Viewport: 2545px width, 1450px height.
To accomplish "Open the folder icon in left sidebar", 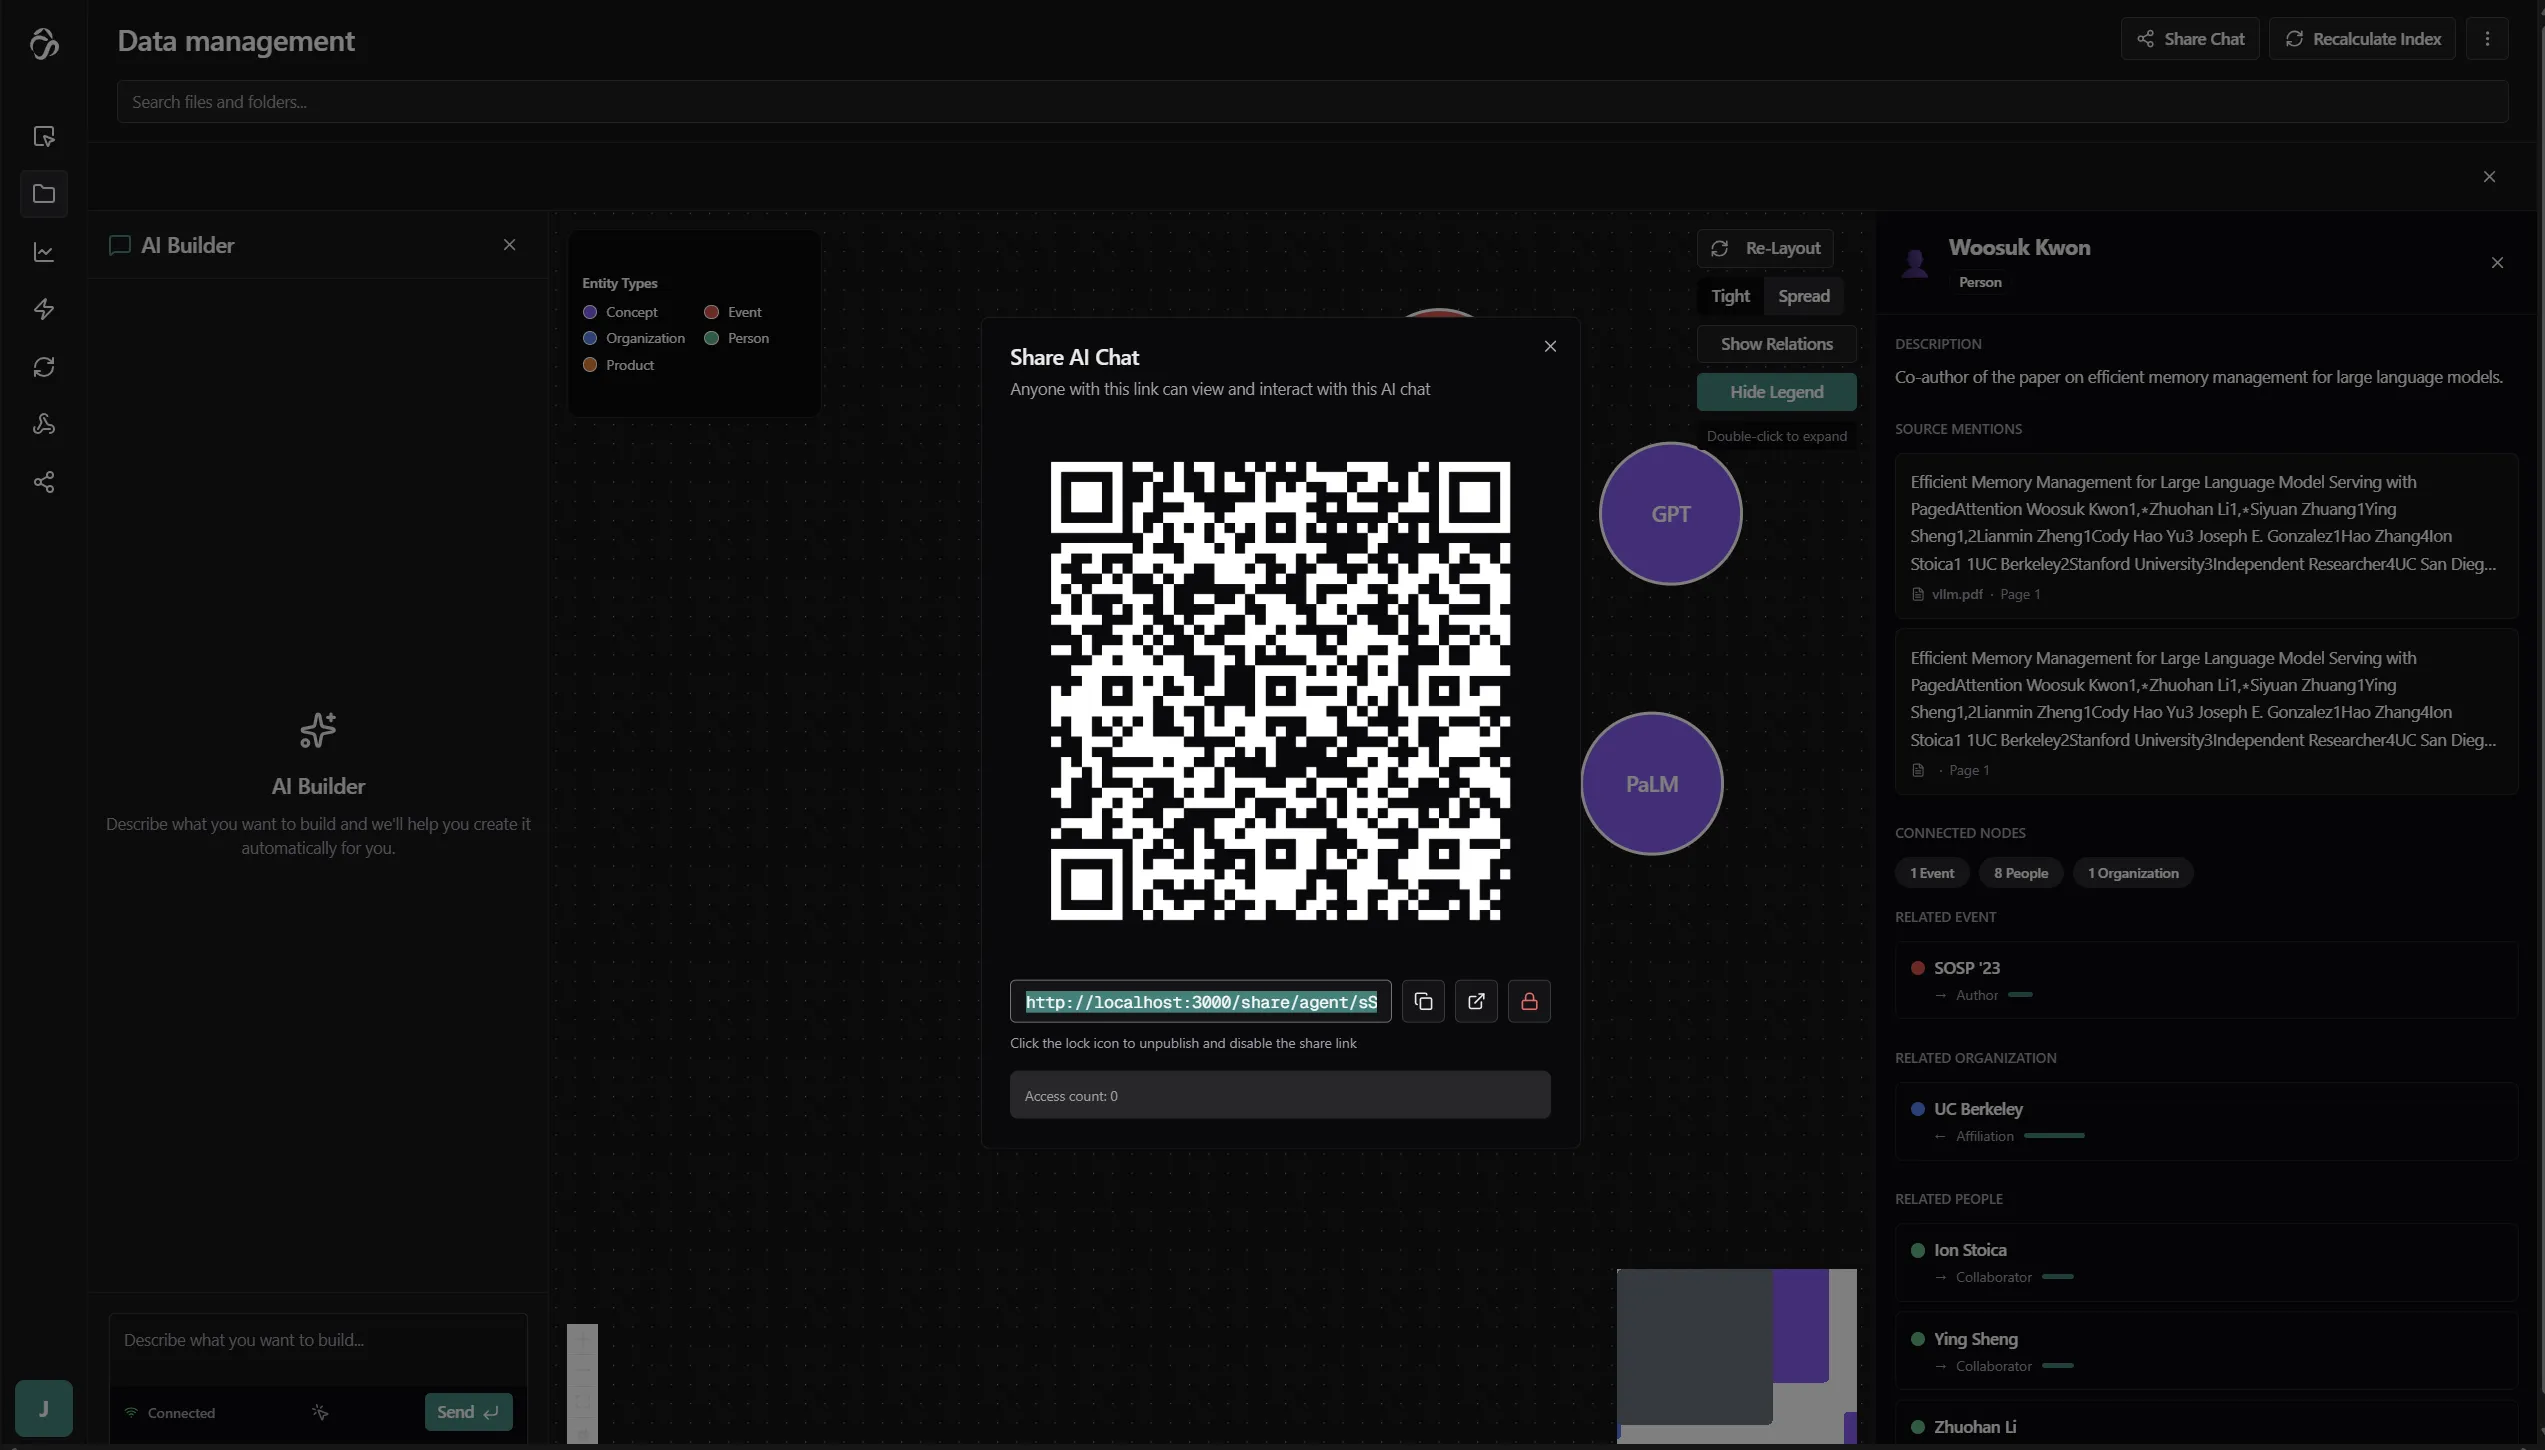I will 44,194.
